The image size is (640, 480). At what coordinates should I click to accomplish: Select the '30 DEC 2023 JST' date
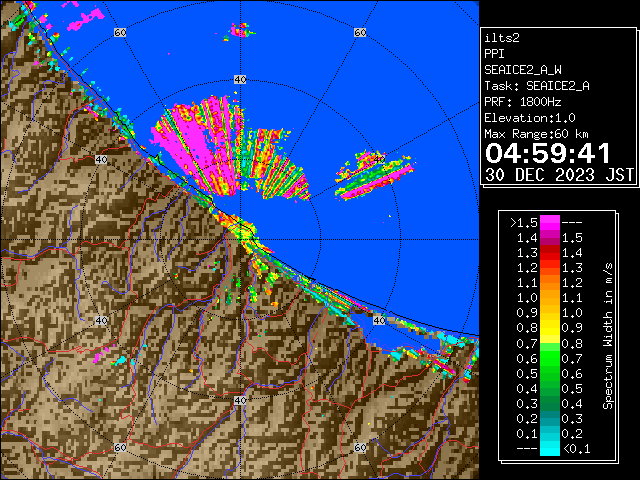pos(559,175)
